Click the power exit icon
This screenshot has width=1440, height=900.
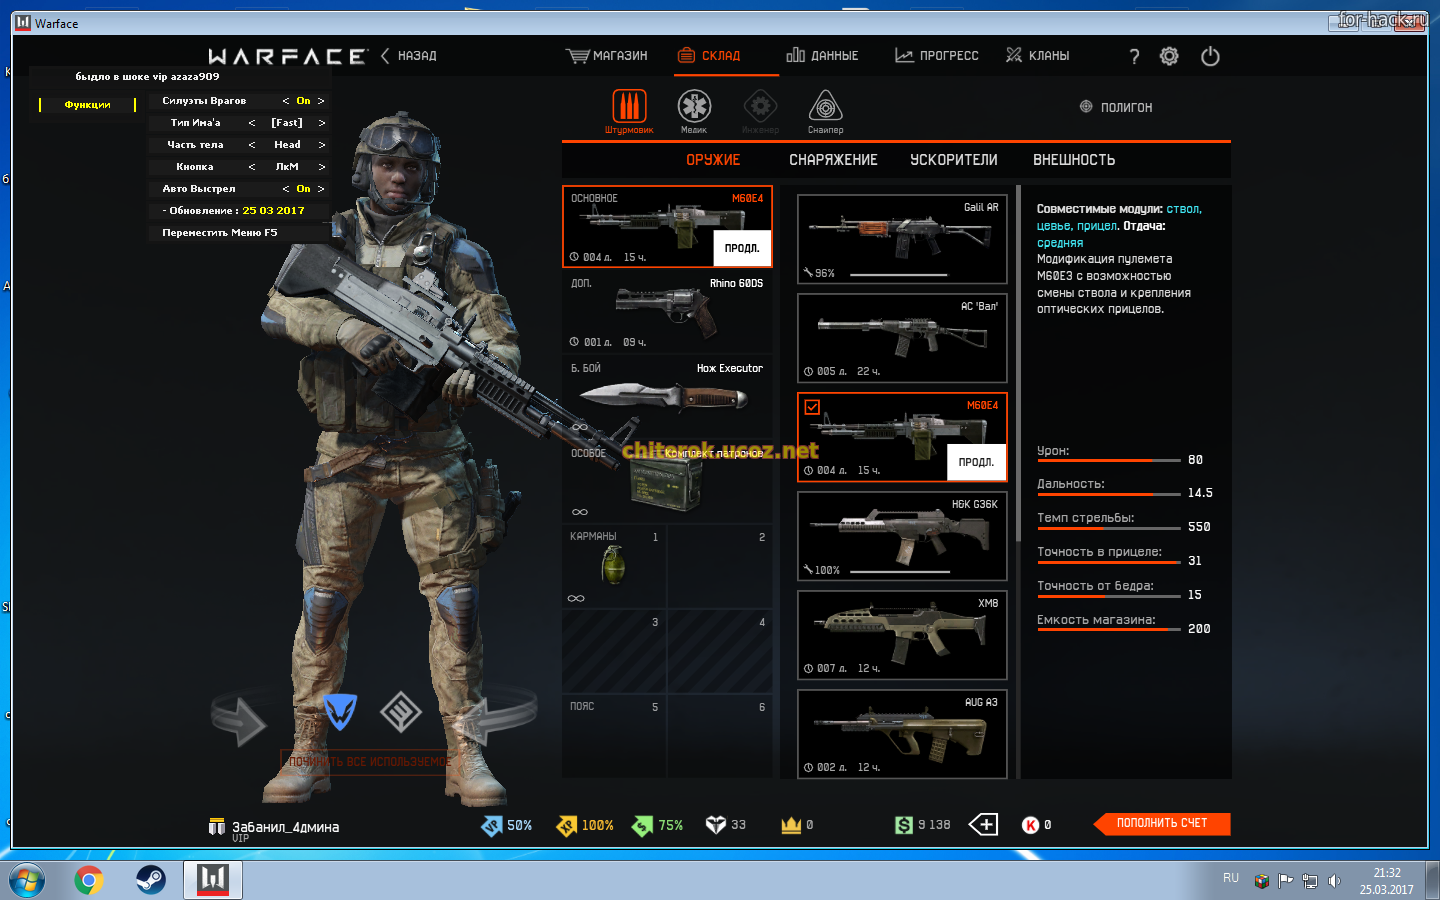click(1210, 56)
